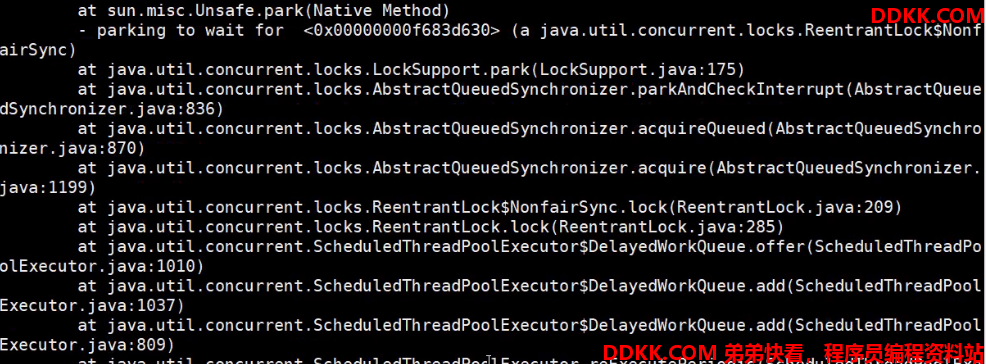Click the 'nizer.java:870)' wrapped text
The width and height of the screenshot is (986, 364).
pos(72,148)
